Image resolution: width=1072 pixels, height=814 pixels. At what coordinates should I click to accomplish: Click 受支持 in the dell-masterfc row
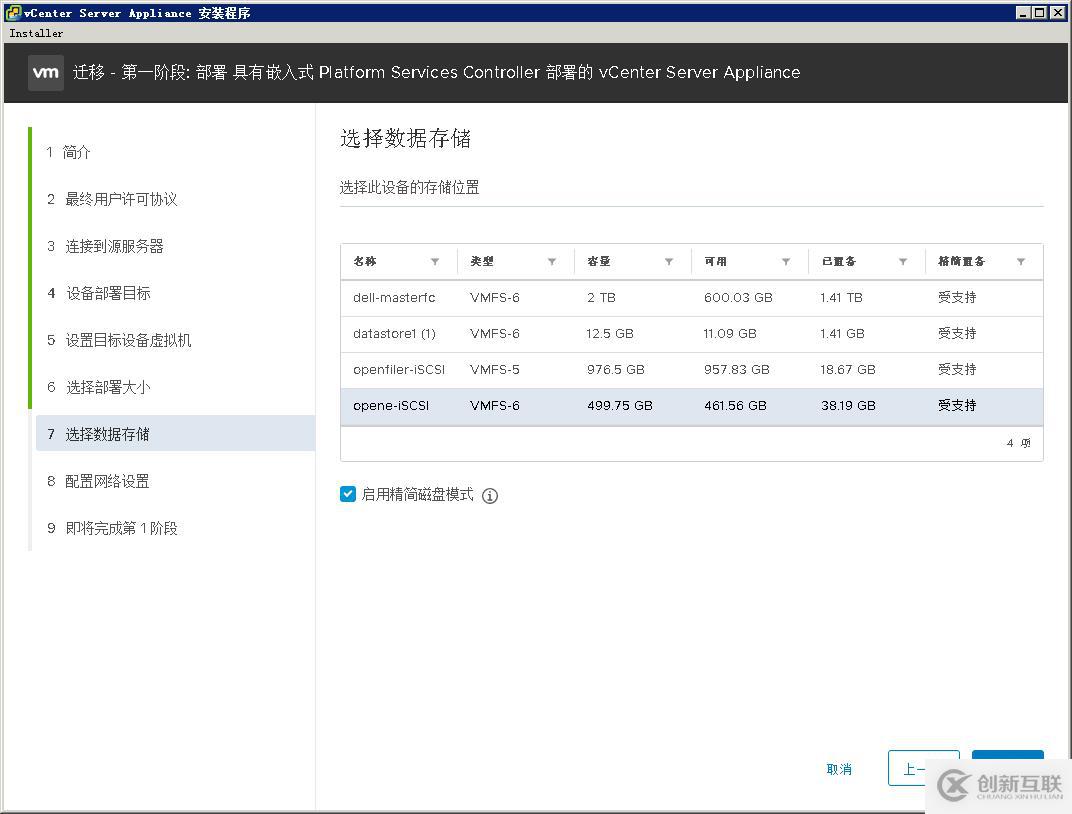[x=956, y=297]
